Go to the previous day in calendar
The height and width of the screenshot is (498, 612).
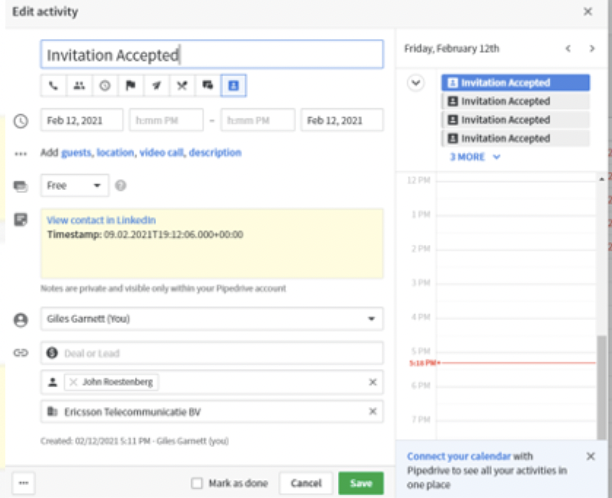click(568, 48)
